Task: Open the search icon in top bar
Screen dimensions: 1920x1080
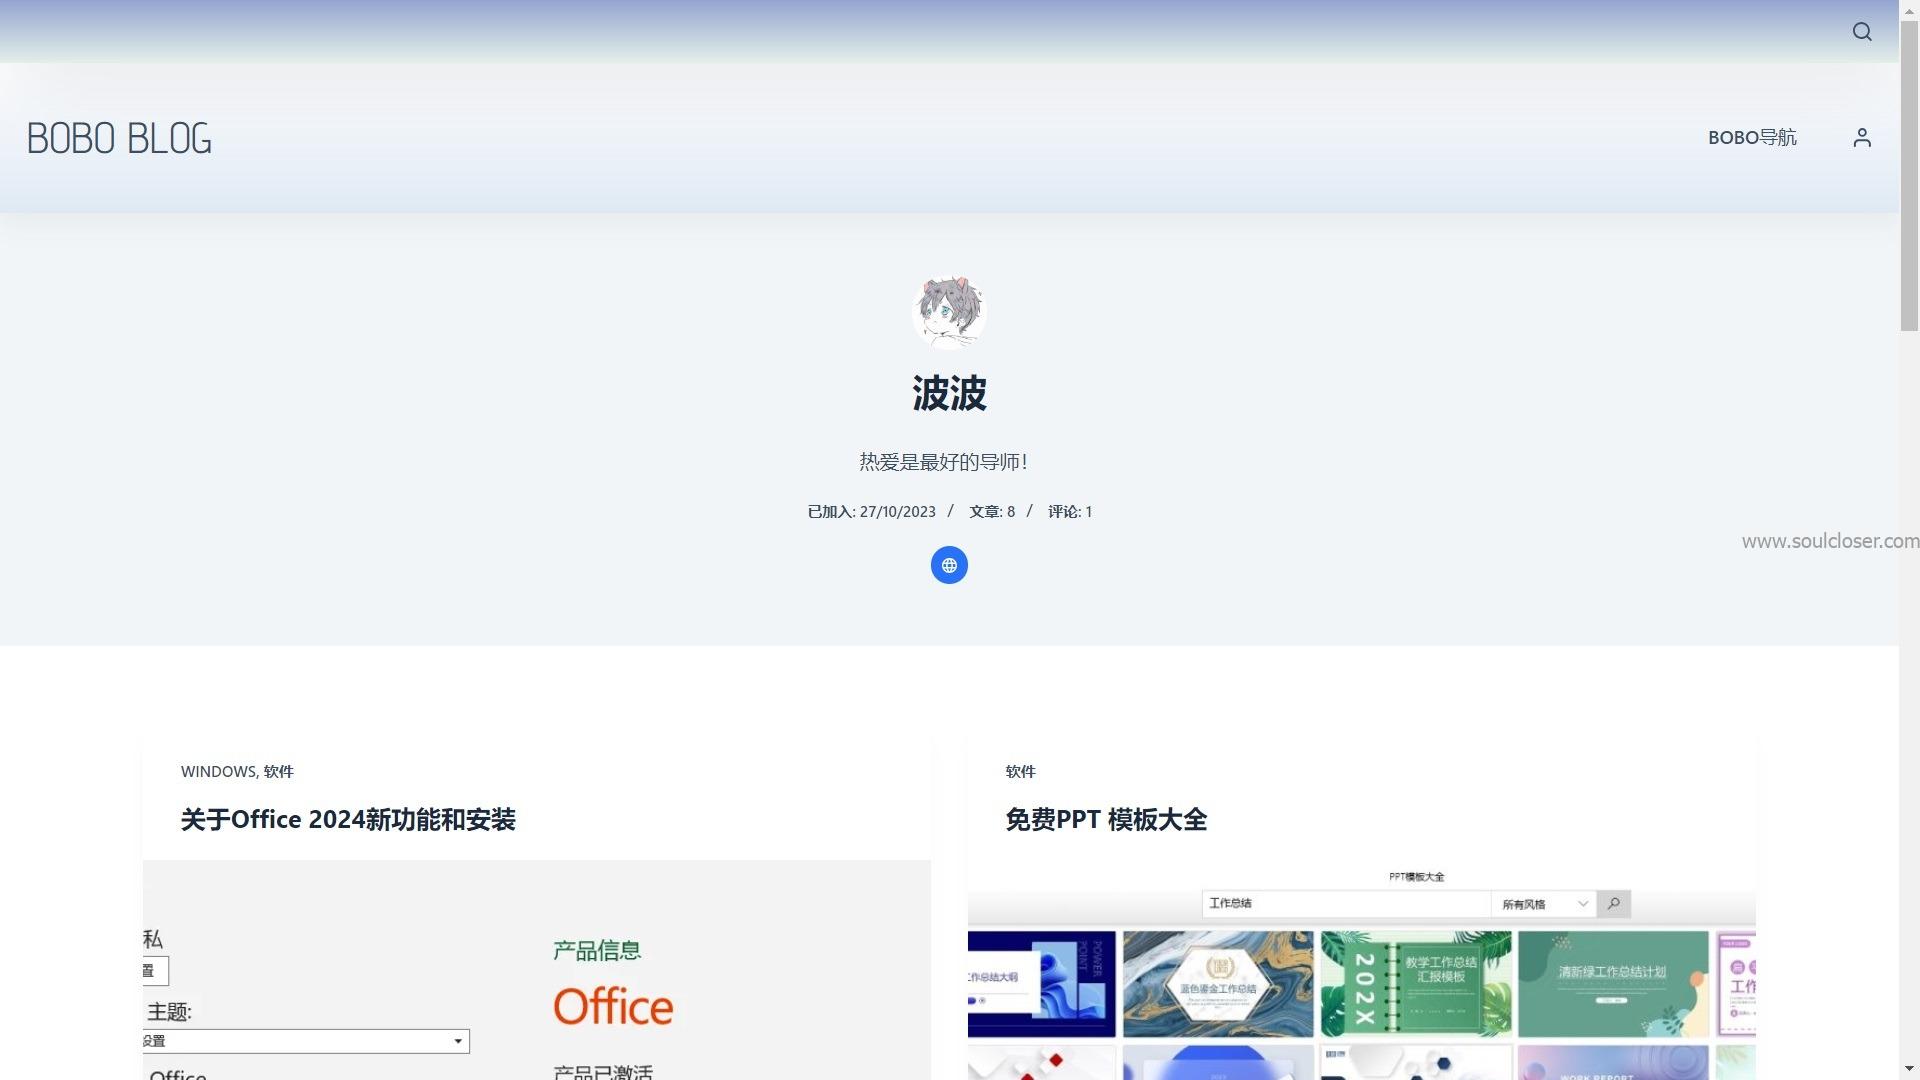Action: (1861, 32)
